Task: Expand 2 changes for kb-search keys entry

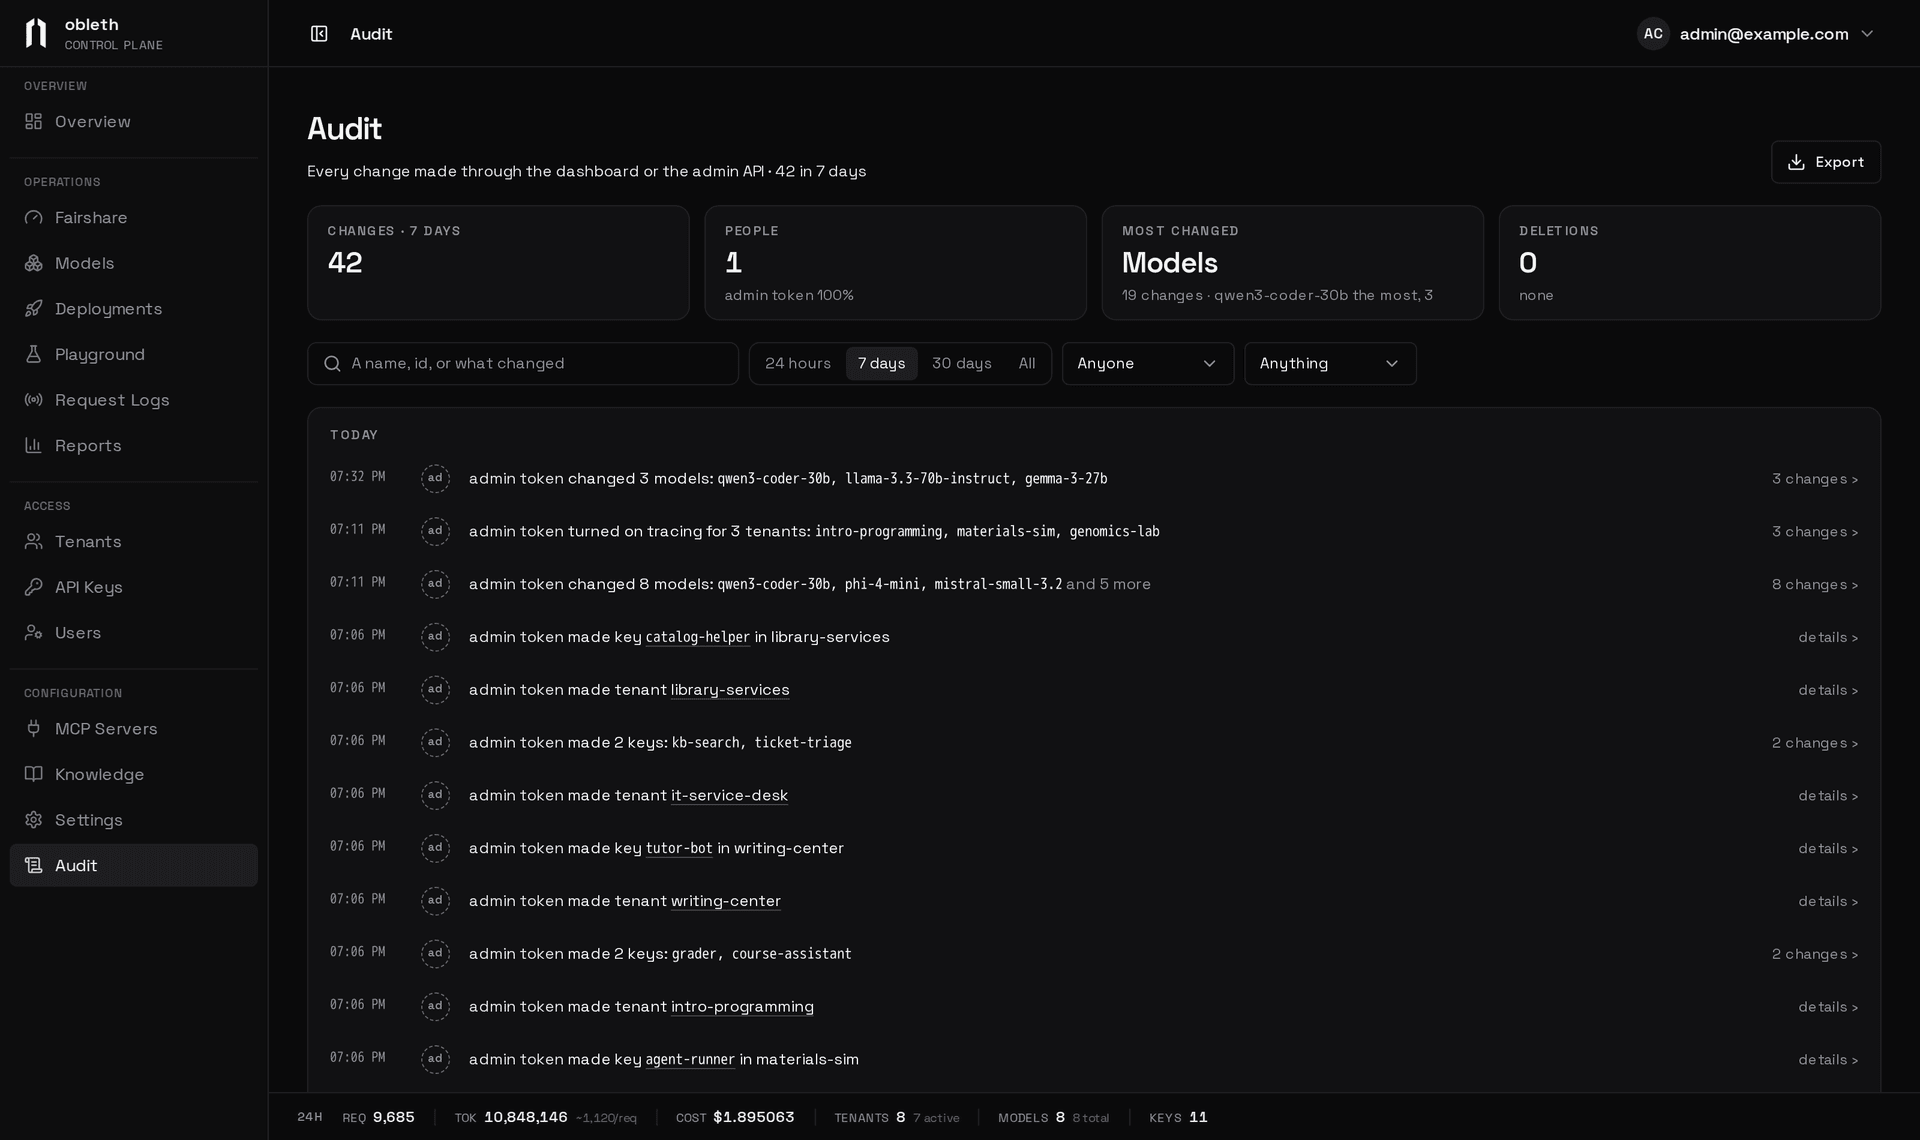Action: [x=1815, y=743]
